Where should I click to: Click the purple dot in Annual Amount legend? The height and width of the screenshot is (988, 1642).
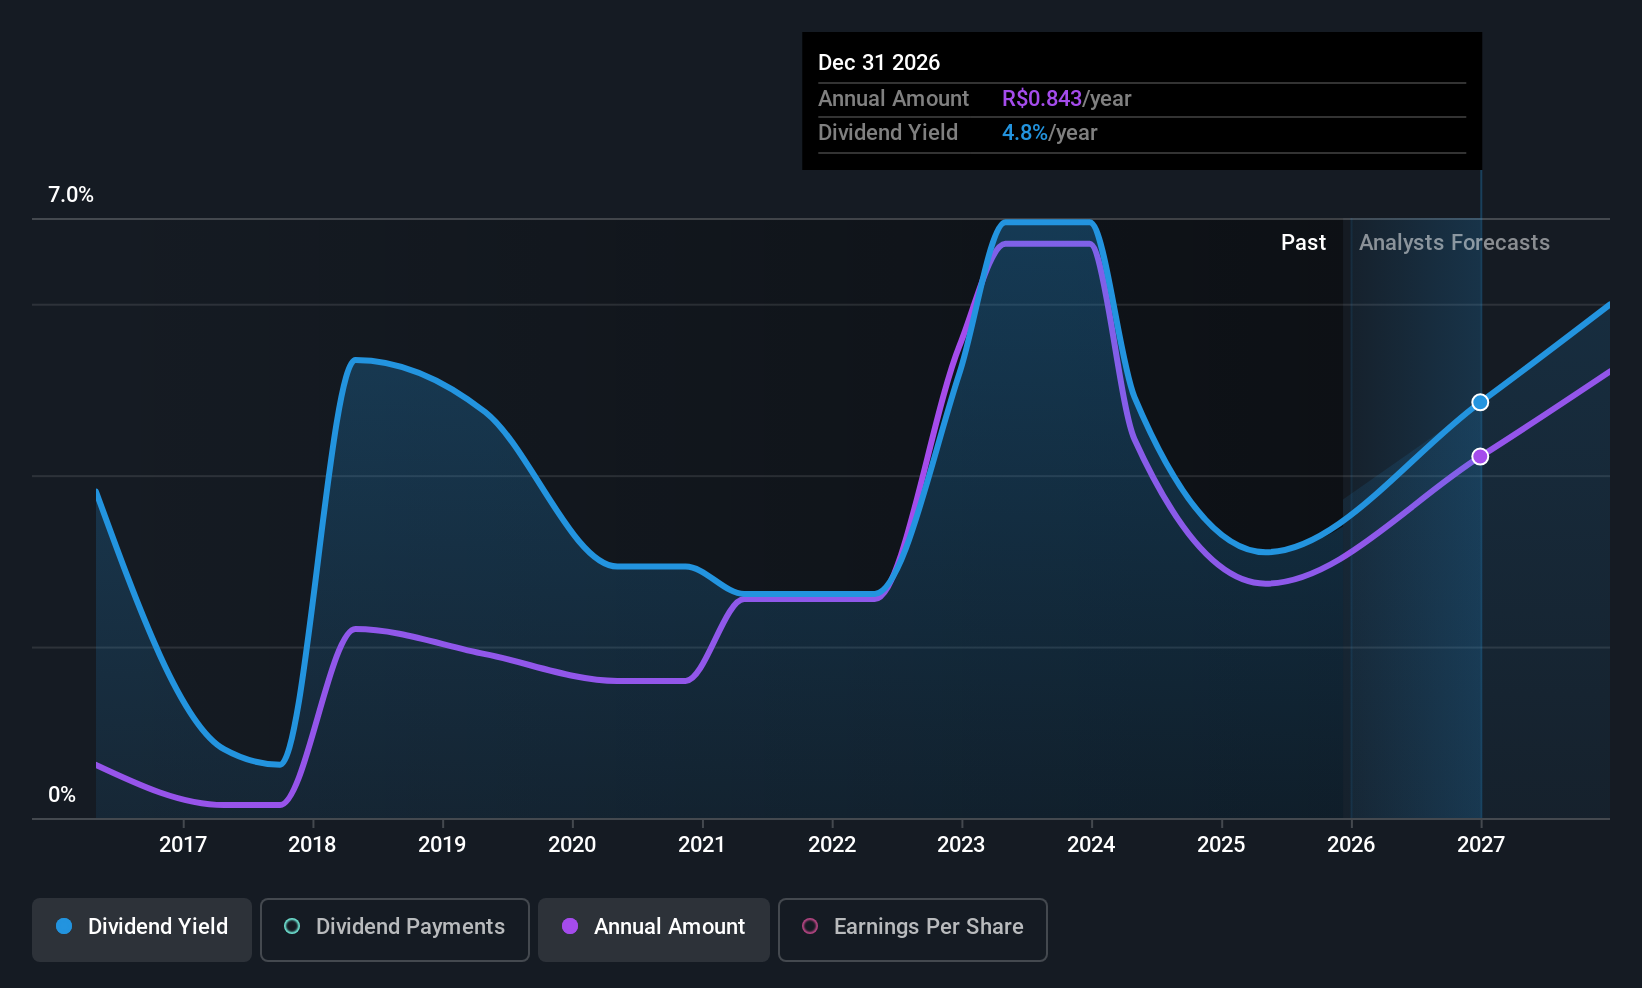pos(570,927)
